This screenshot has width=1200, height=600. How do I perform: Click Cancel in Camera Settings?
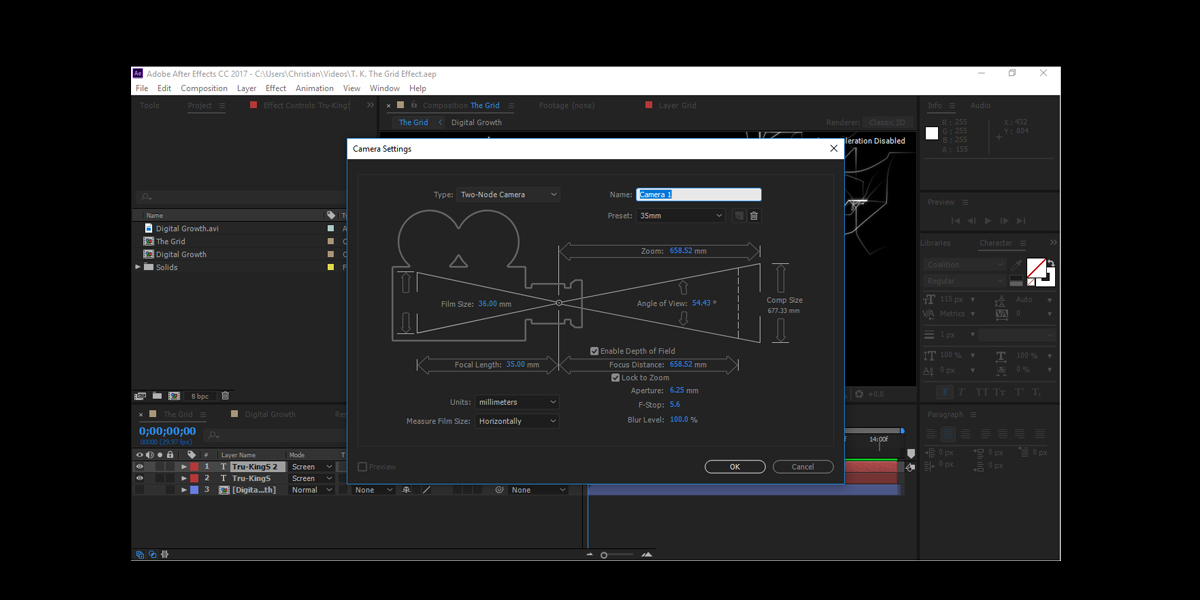pyautogui.click(x=803, y=467)
